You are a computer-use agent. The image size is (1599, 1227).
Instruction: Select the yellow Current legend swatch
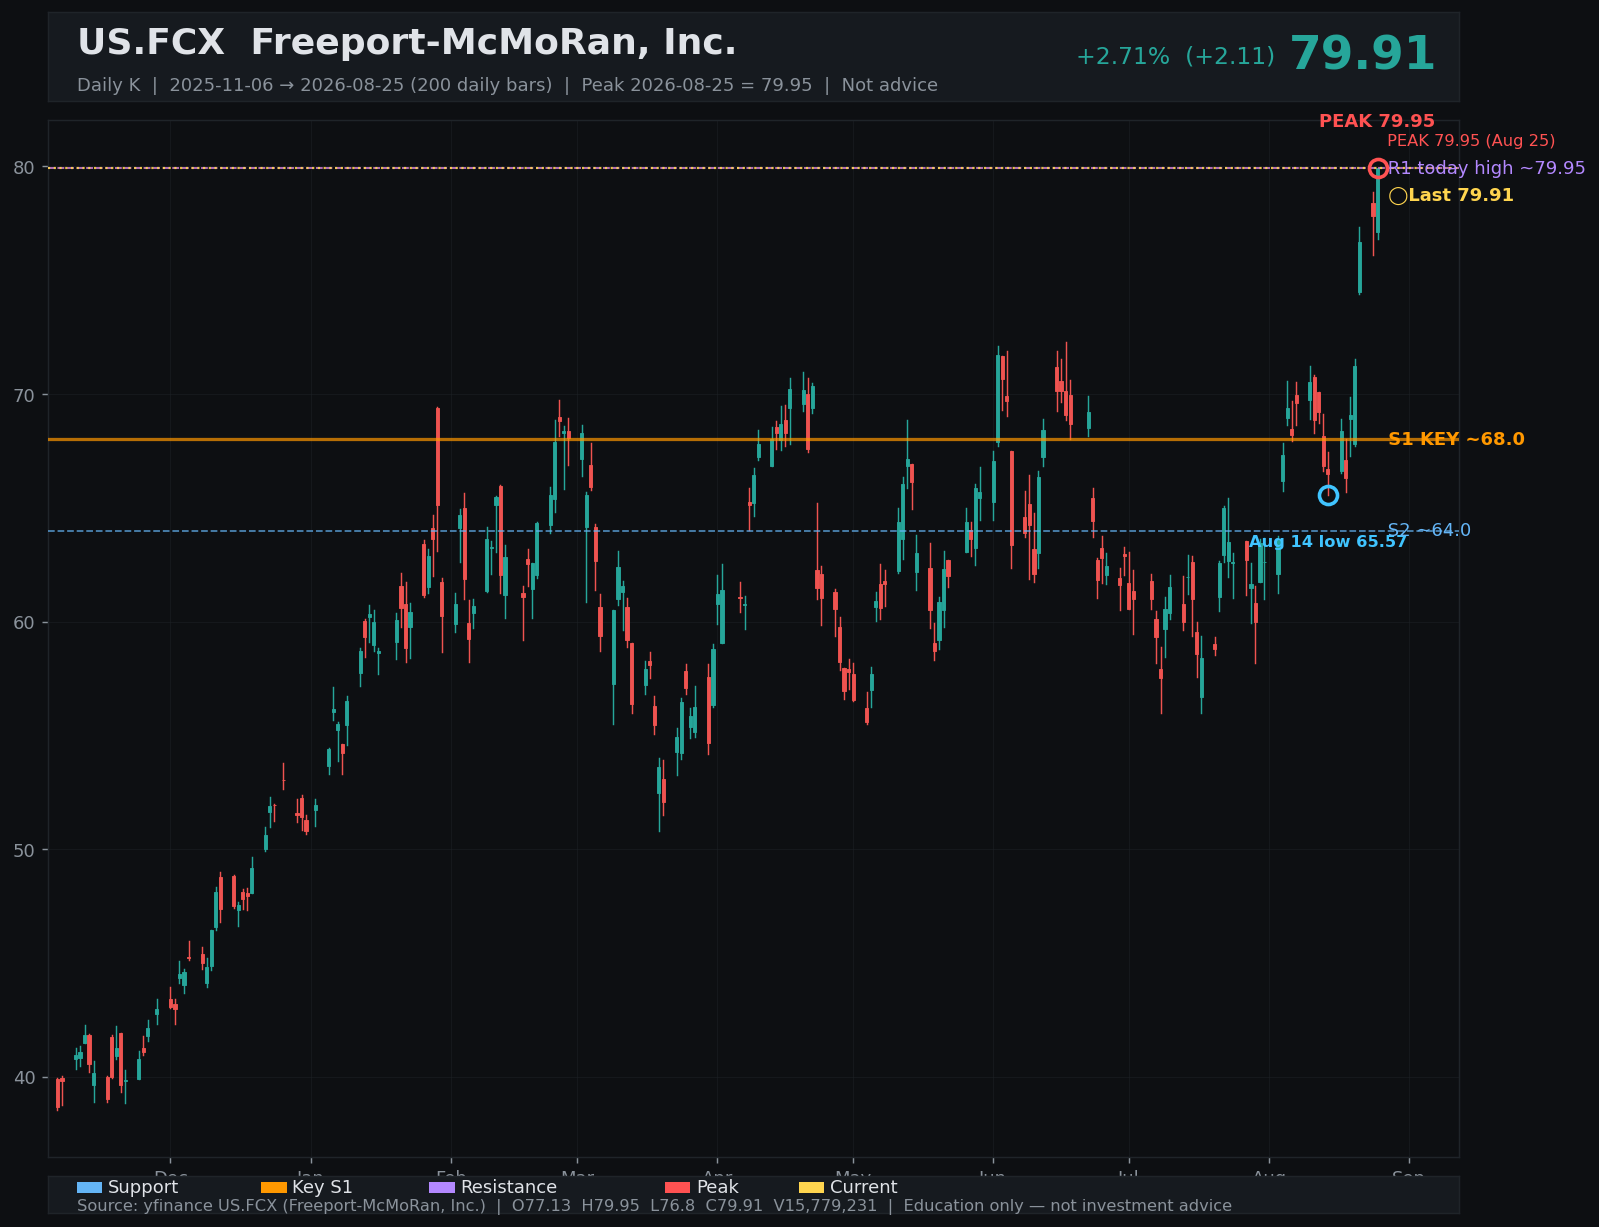click(x=811, y=1187)
